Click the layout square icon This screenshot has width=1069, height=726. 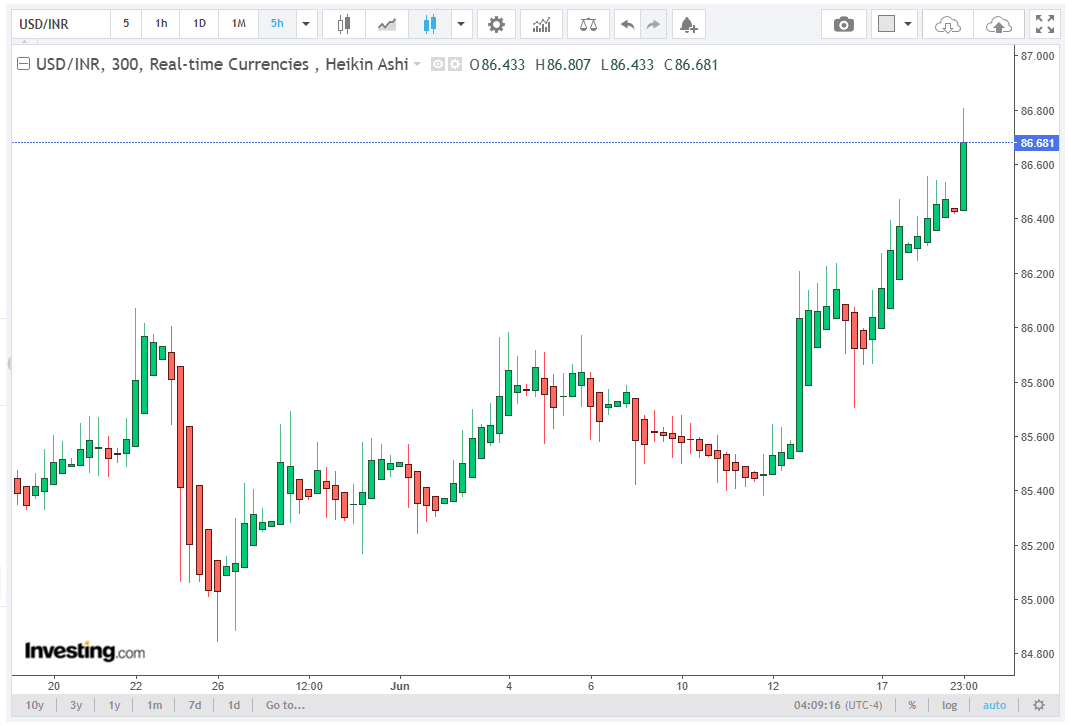tap(886, 25)
